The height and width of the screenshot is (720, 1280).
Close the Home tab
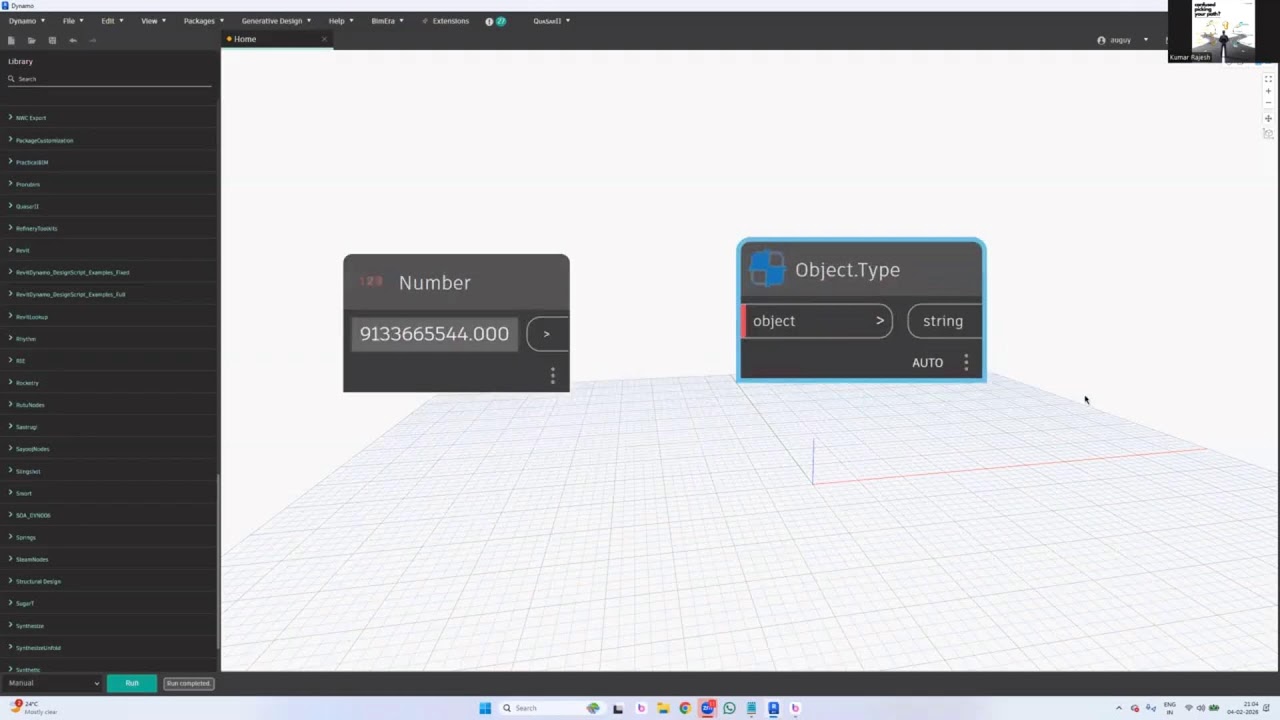[x=324, y=39]
